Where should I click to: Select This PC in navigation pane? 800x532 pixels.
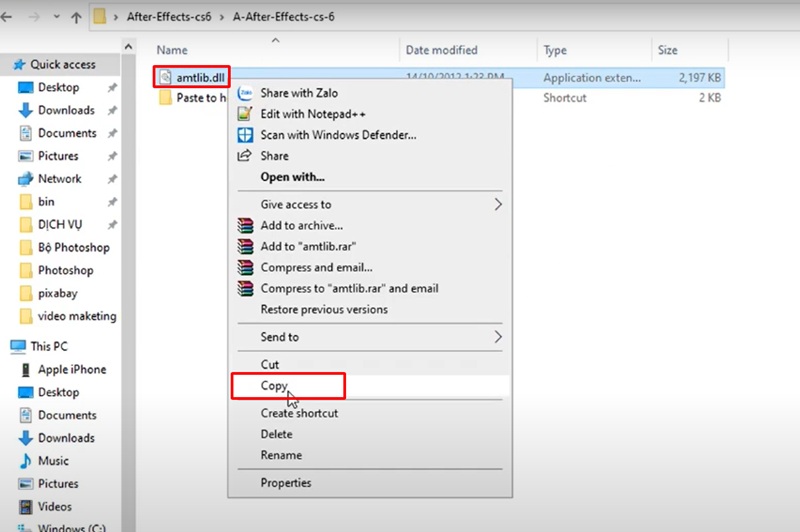click(x=48, y=346)
